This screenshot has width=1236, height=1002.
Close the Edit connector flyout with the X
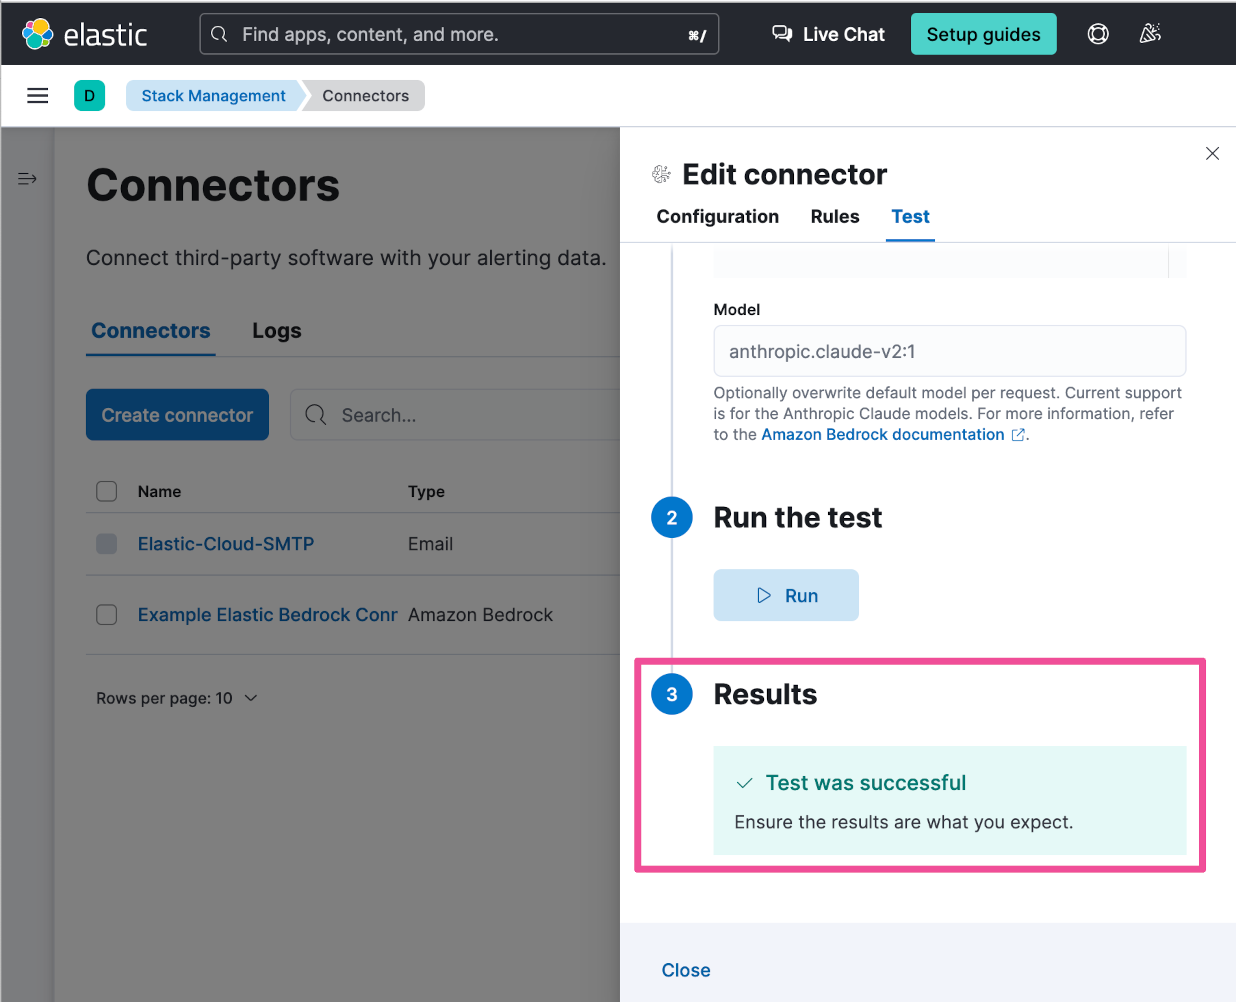tap(1212, 153)
